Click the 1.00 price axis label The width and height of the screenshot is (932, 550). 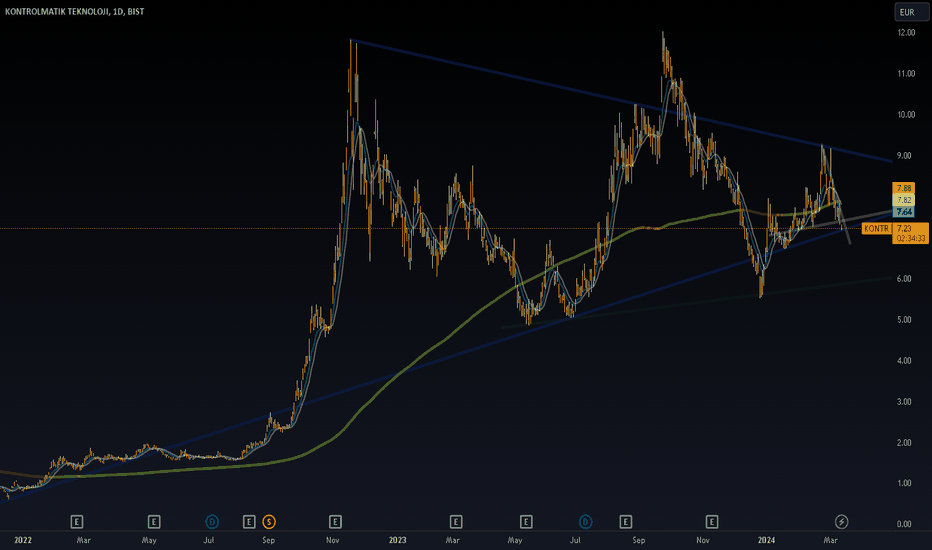tap(904, 483)
